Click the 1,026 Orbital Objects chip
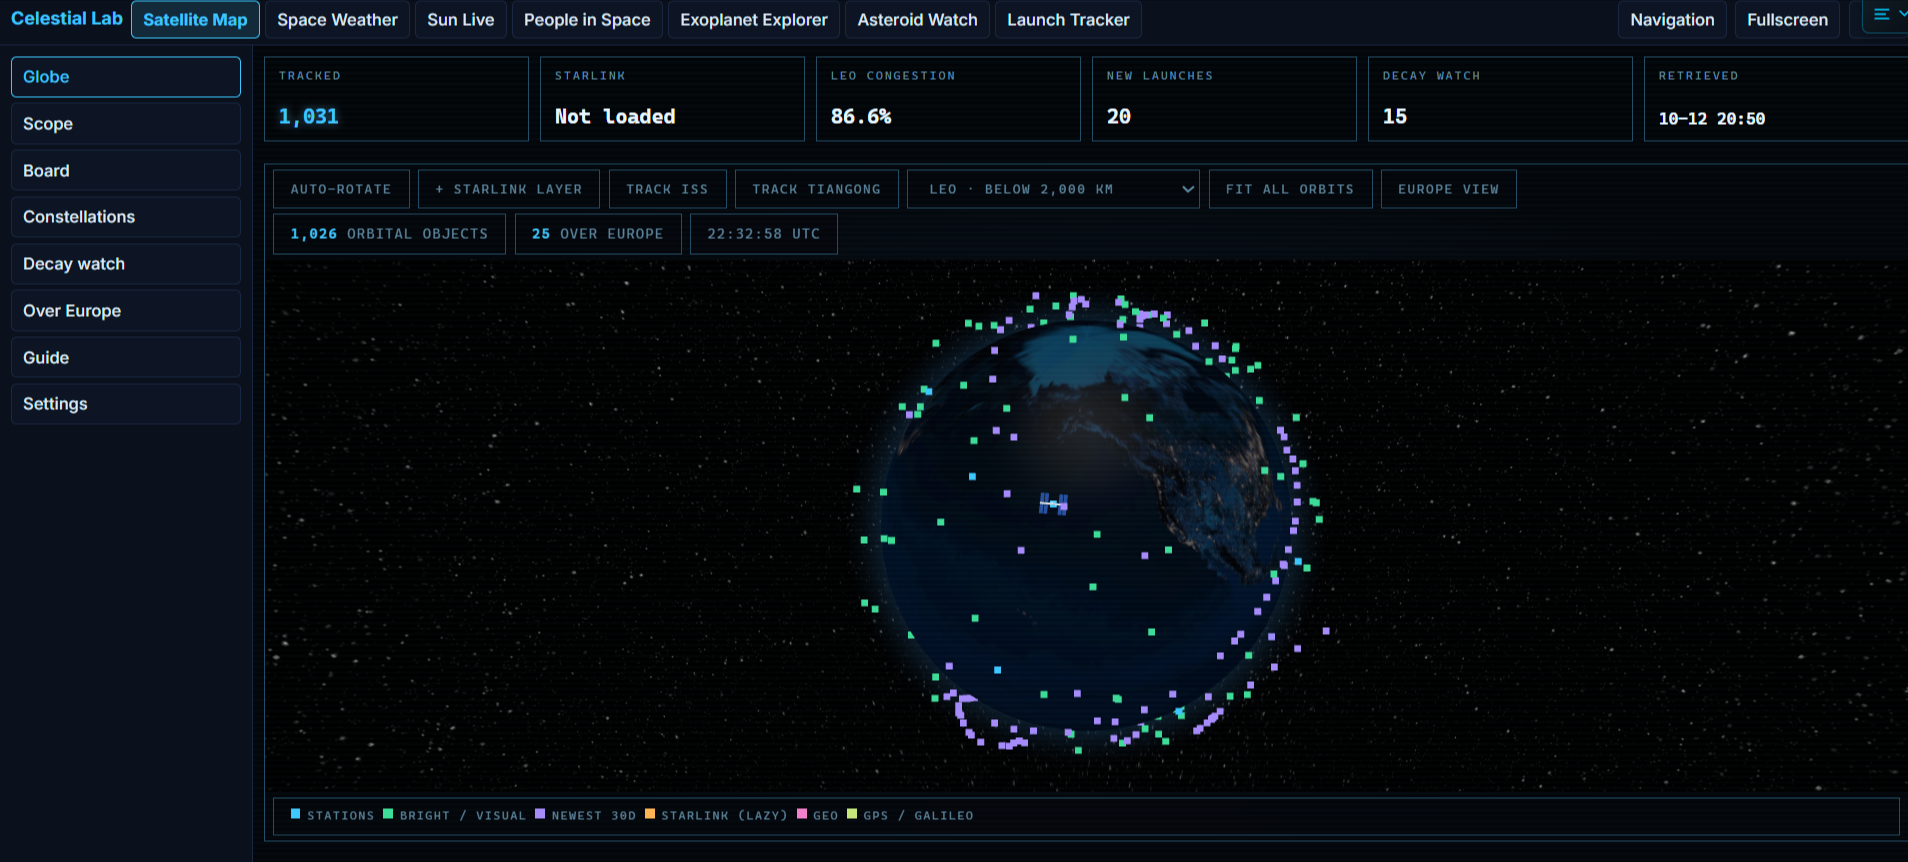The height and width of the screenshot is (862, 1908). tap(389, 234)
